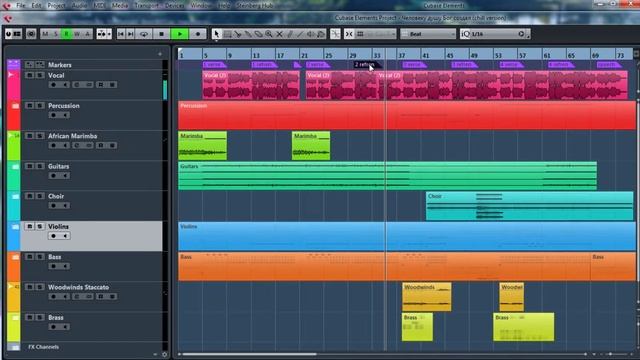This screenshot has height=360, width=640.
Task: Open Vocal track channel settings 'e' button
Action: [x=77, y=84]
